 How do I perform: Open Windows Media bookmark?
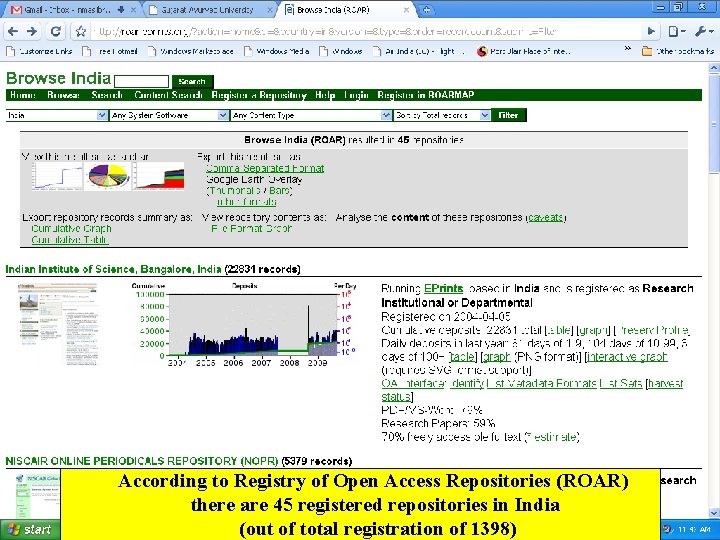[276, 51]
